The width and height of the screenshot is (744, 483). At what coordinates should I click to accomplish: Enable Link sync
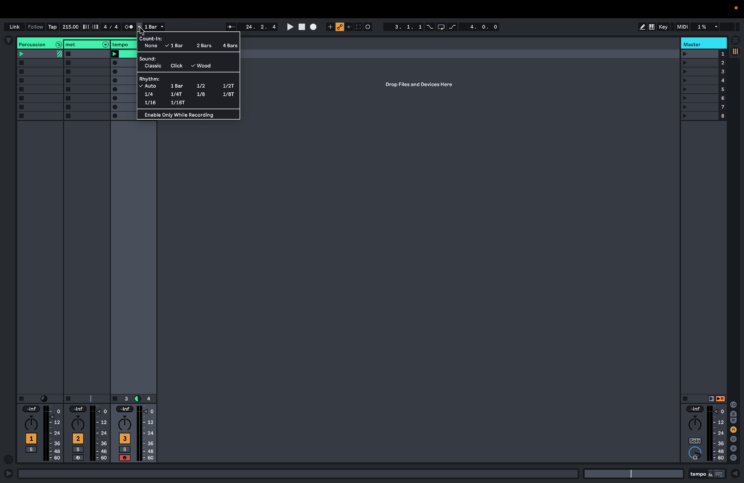(15, 27)
